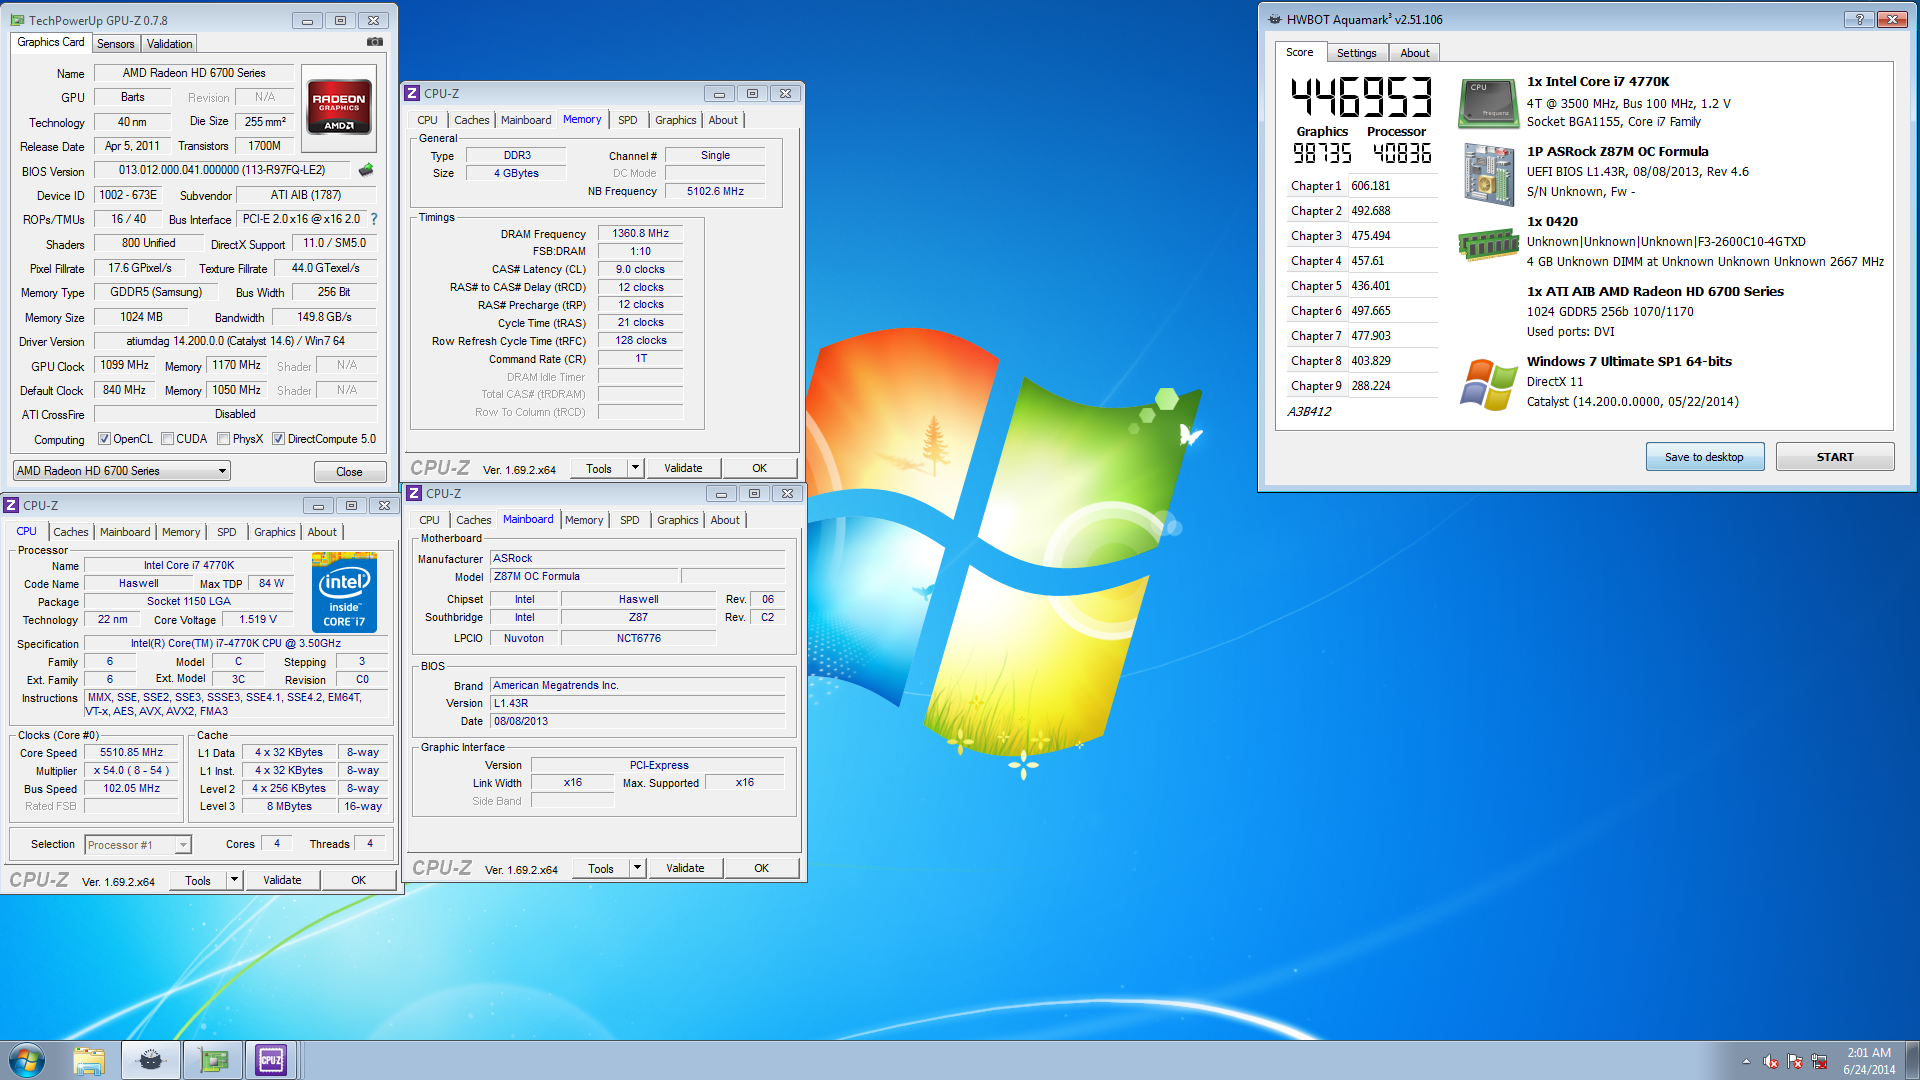The width and height of the screenshot is (1920, 1080).
Task: Click the Show desktop strip on taskbar
Action: tap(1912, 1060)
